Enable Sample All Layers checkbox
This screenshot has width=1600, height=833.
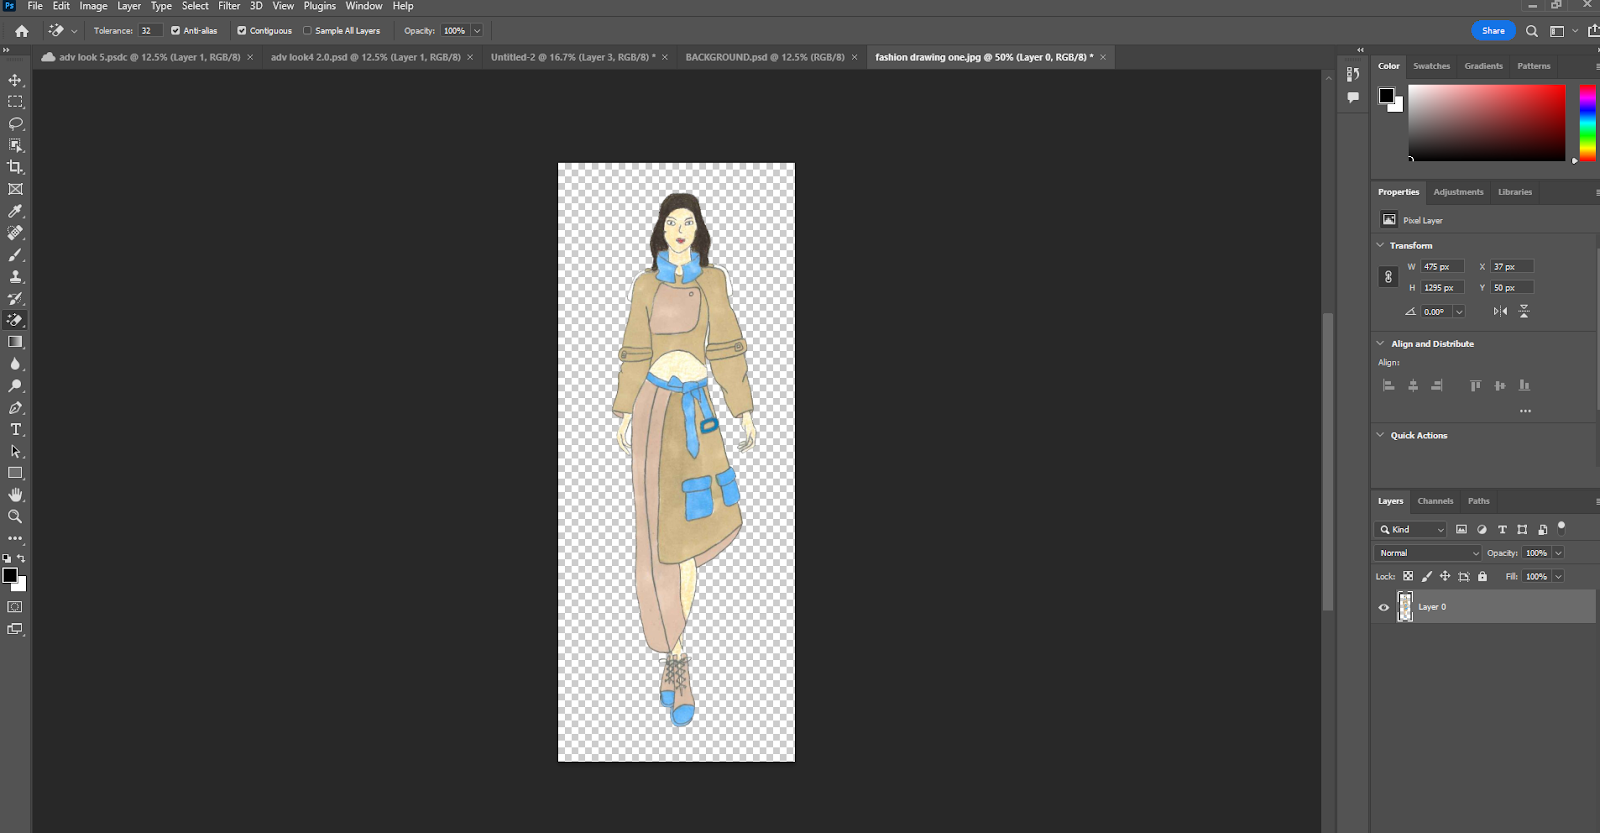click(307, 31)
